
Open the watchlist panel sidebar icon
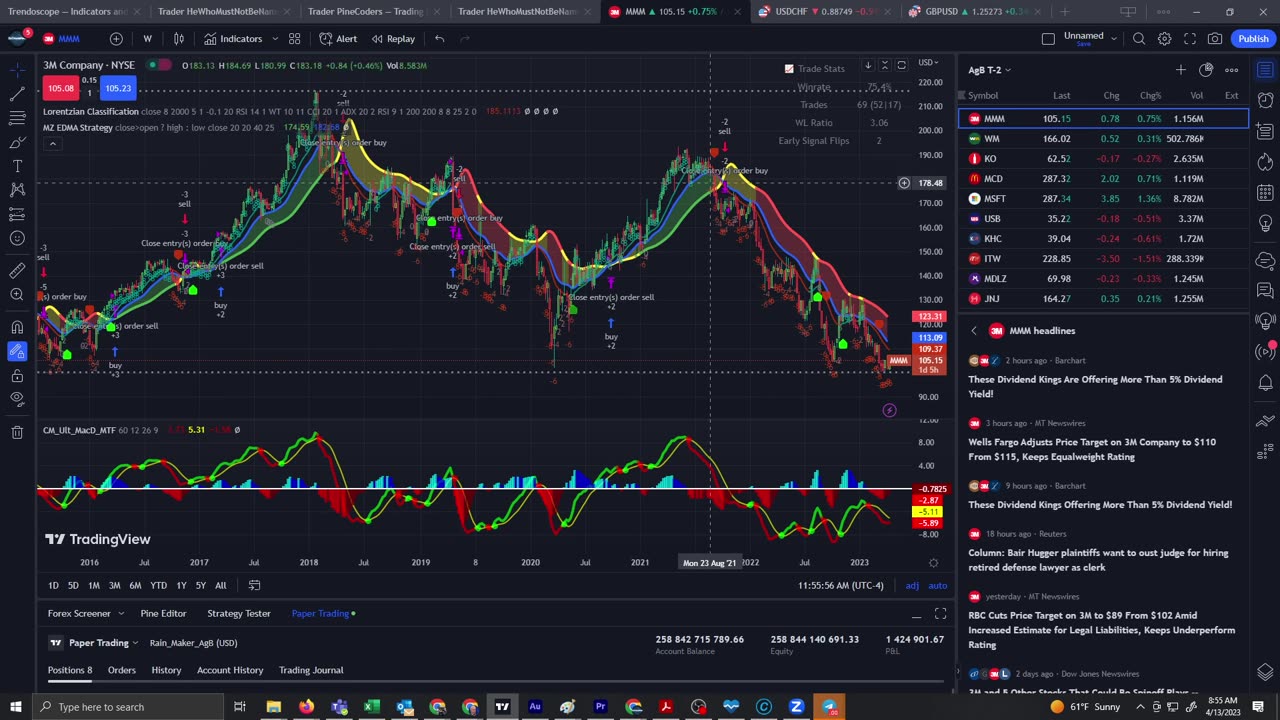click(x=1265, y=70)
